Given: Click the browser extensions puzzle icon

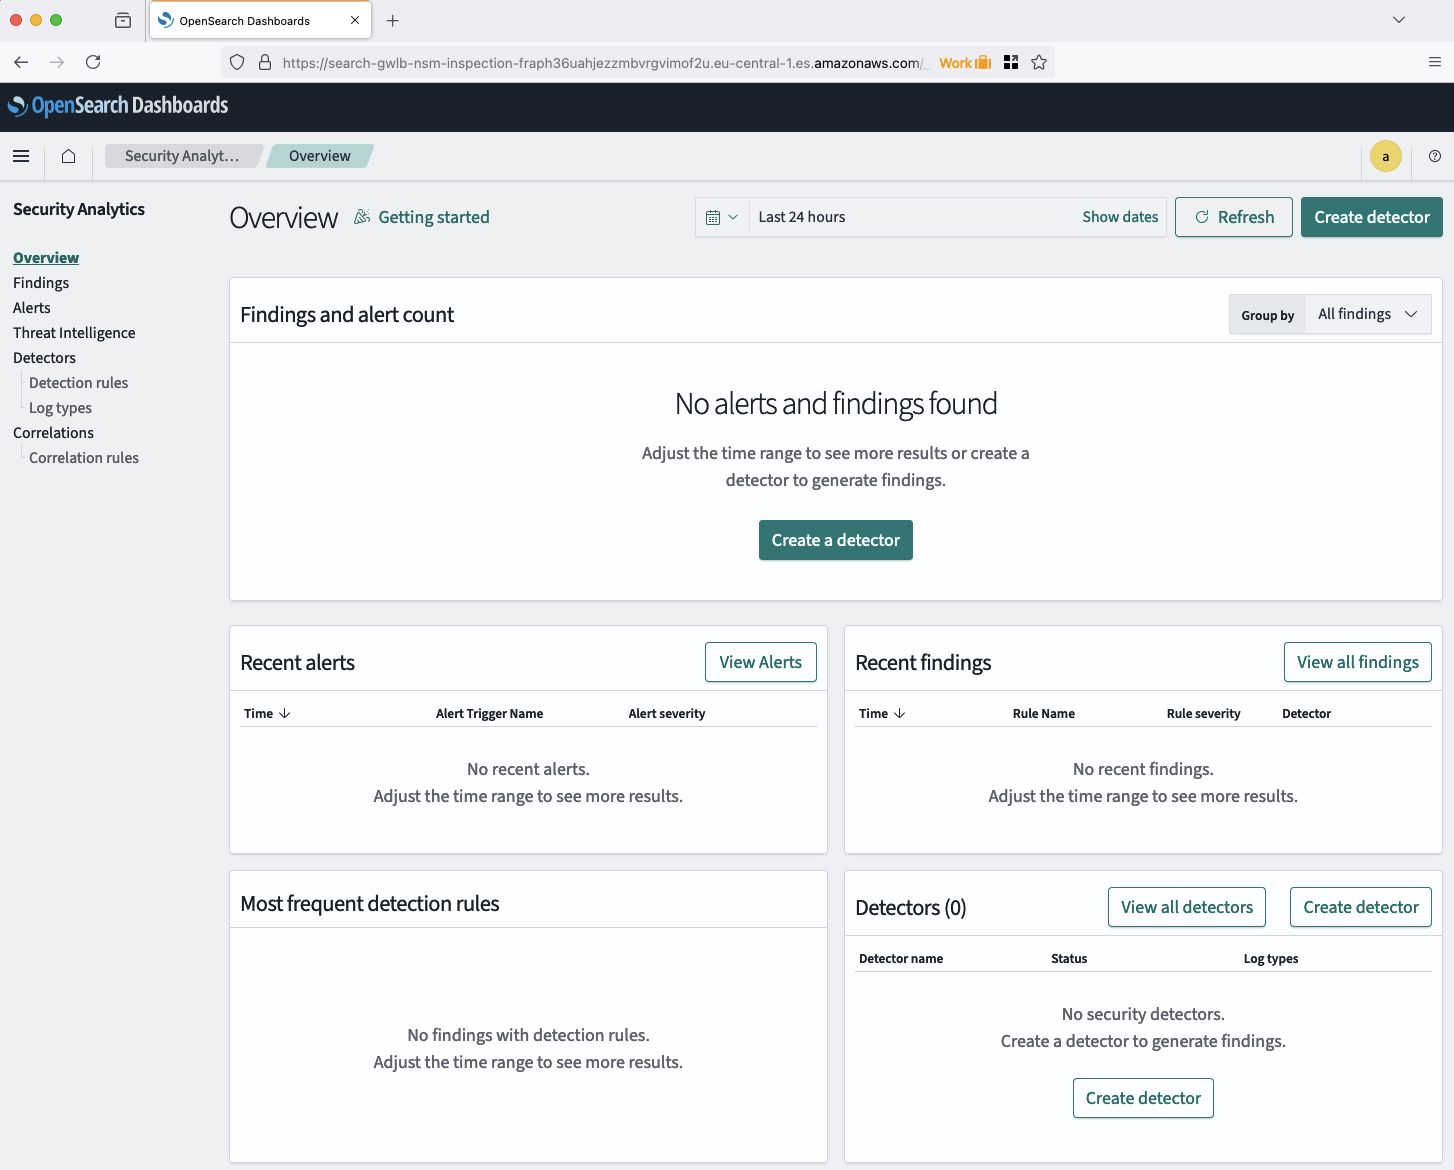Looking at the screenshot, I should click(x=1011, y=62).
